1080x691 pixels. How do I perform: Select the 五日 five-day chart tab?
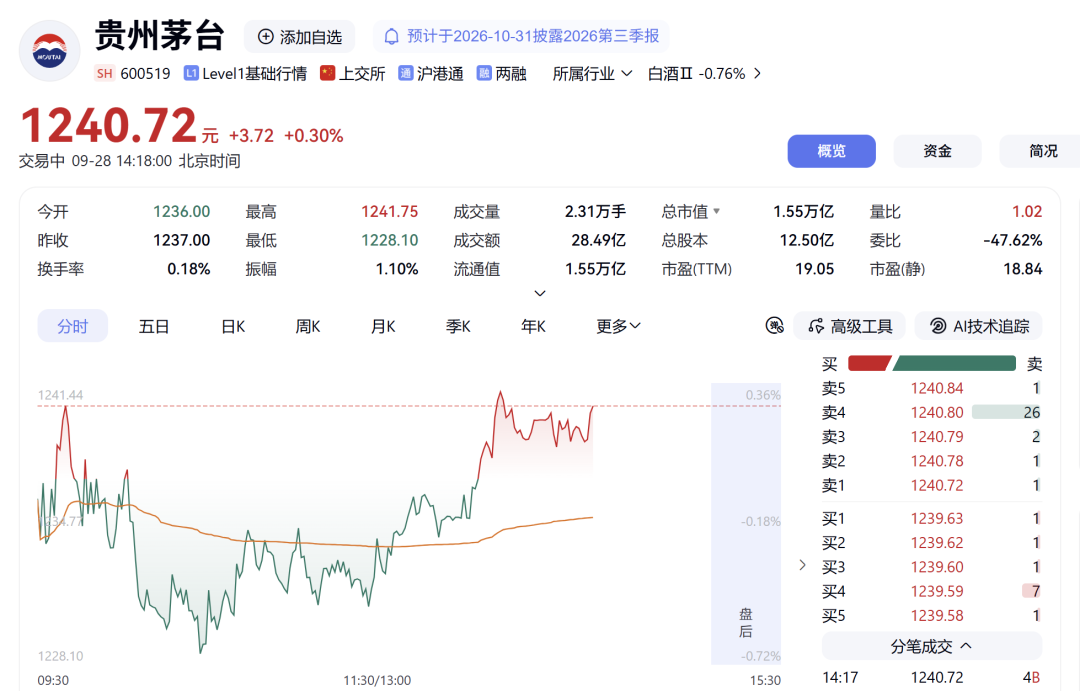coord(154,326)
